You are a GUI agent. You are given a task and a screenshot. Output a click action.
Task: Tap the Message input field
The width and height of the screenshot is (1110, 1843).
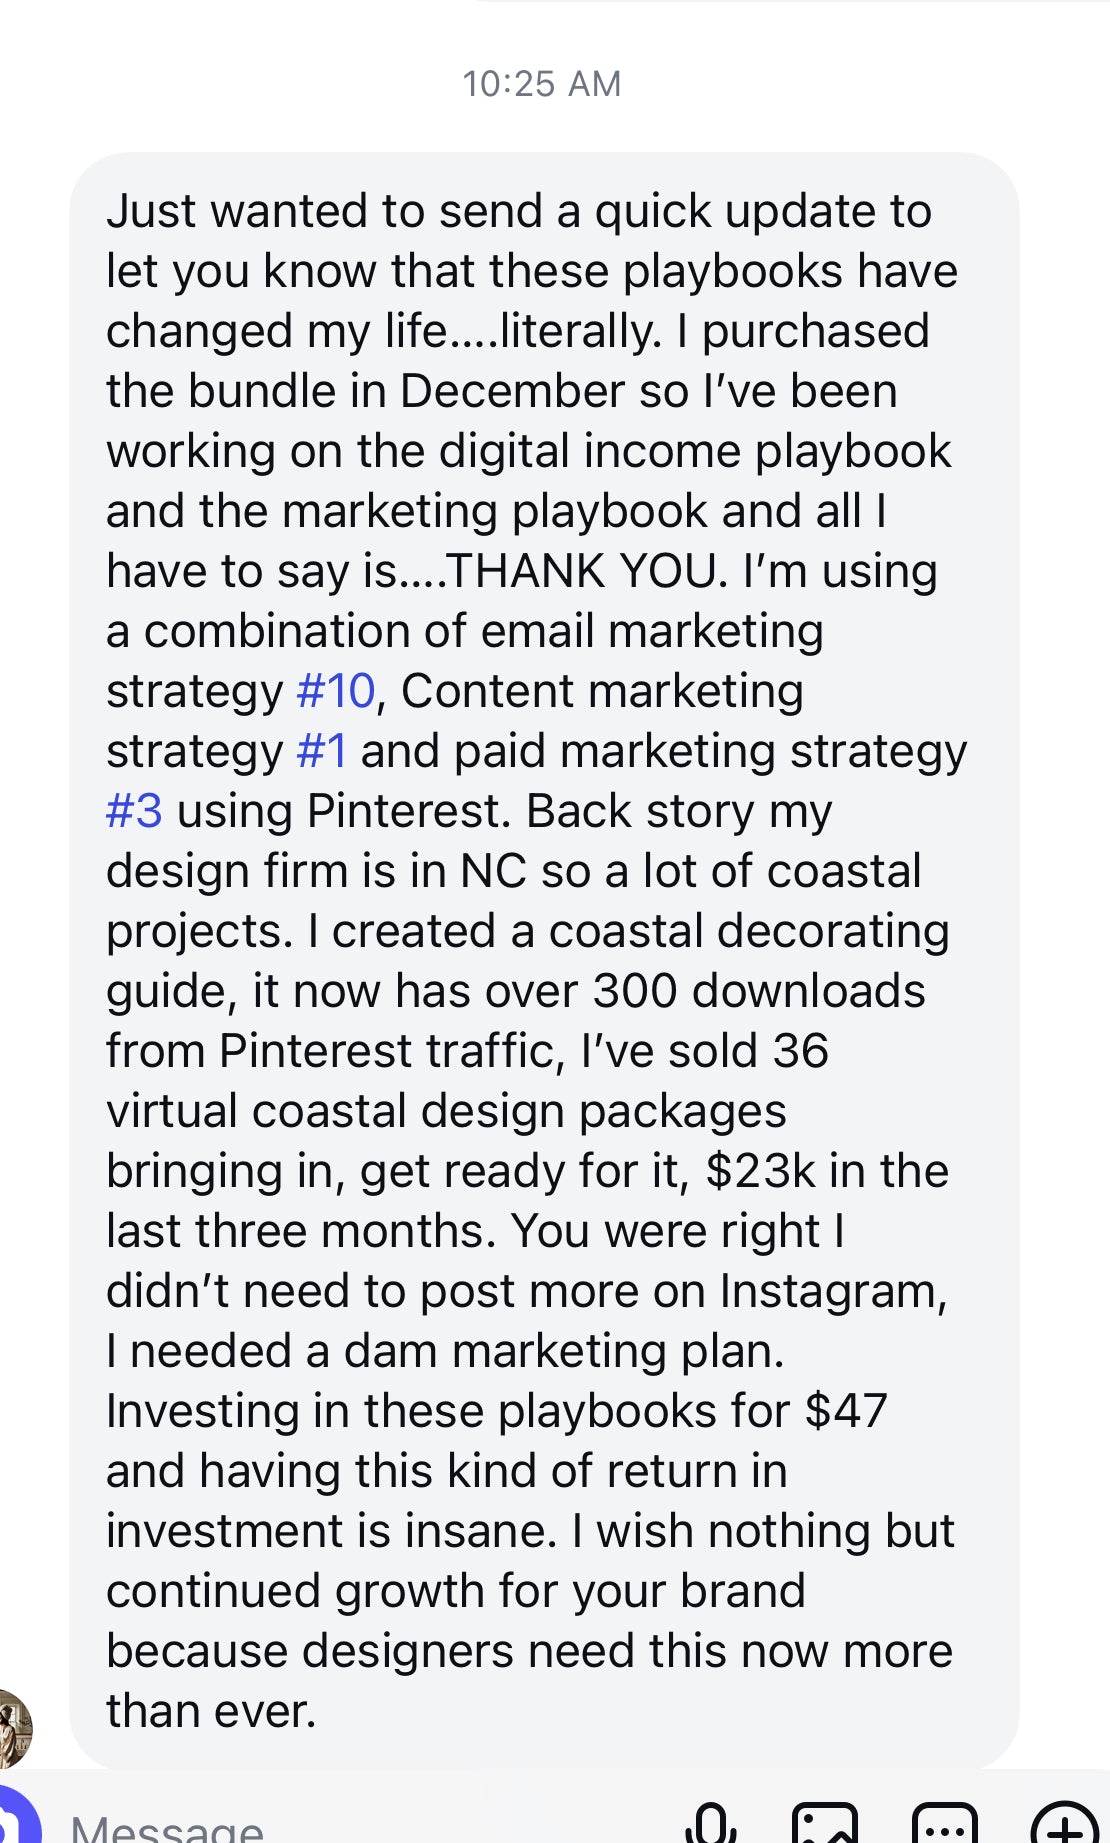(x=300, y=1828)
